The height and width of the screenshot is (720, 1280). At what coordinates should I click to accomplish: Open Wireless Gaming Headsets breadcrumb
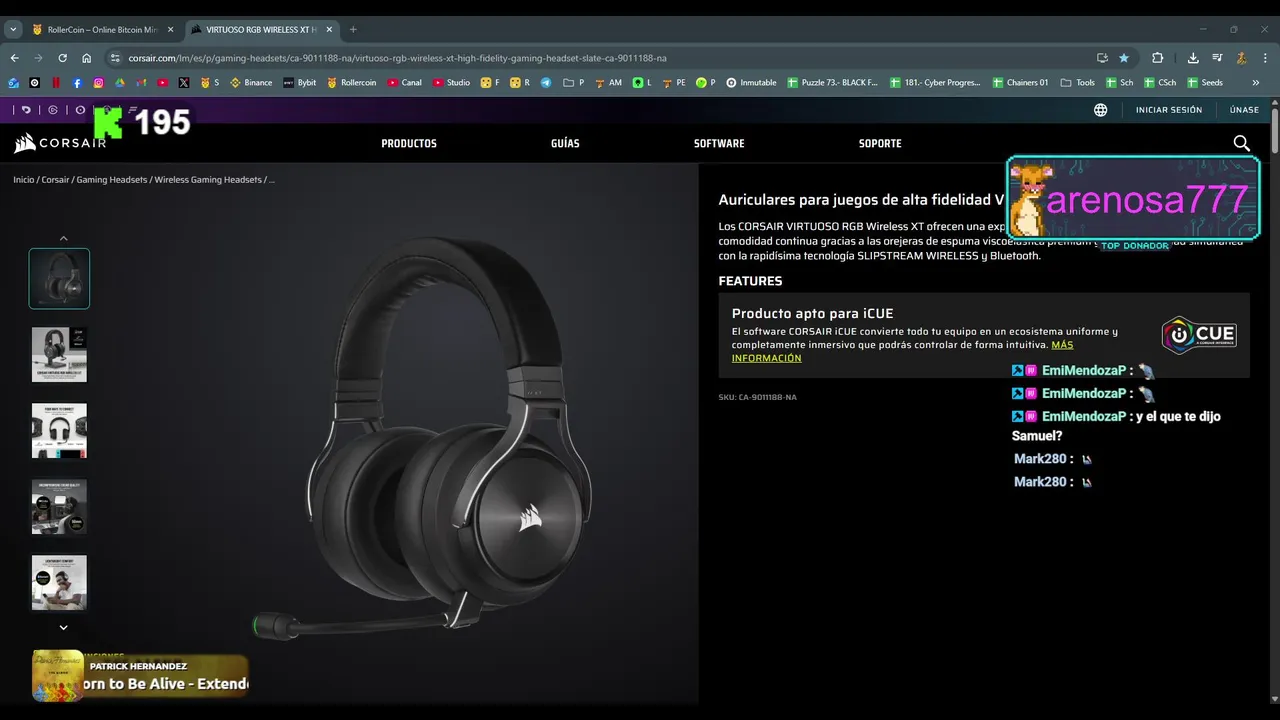tap(207, 180)
